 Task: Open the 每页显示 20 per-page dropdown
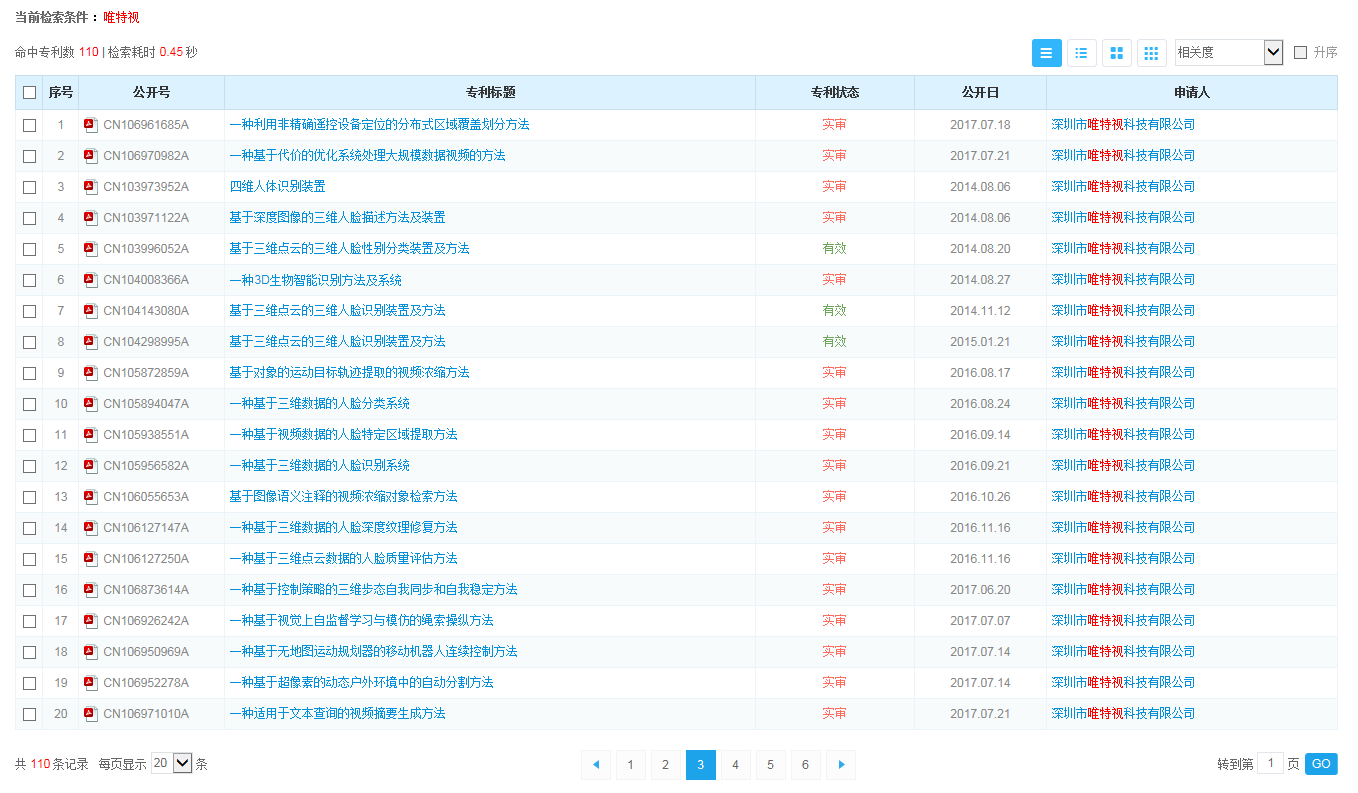click(171, 763)
